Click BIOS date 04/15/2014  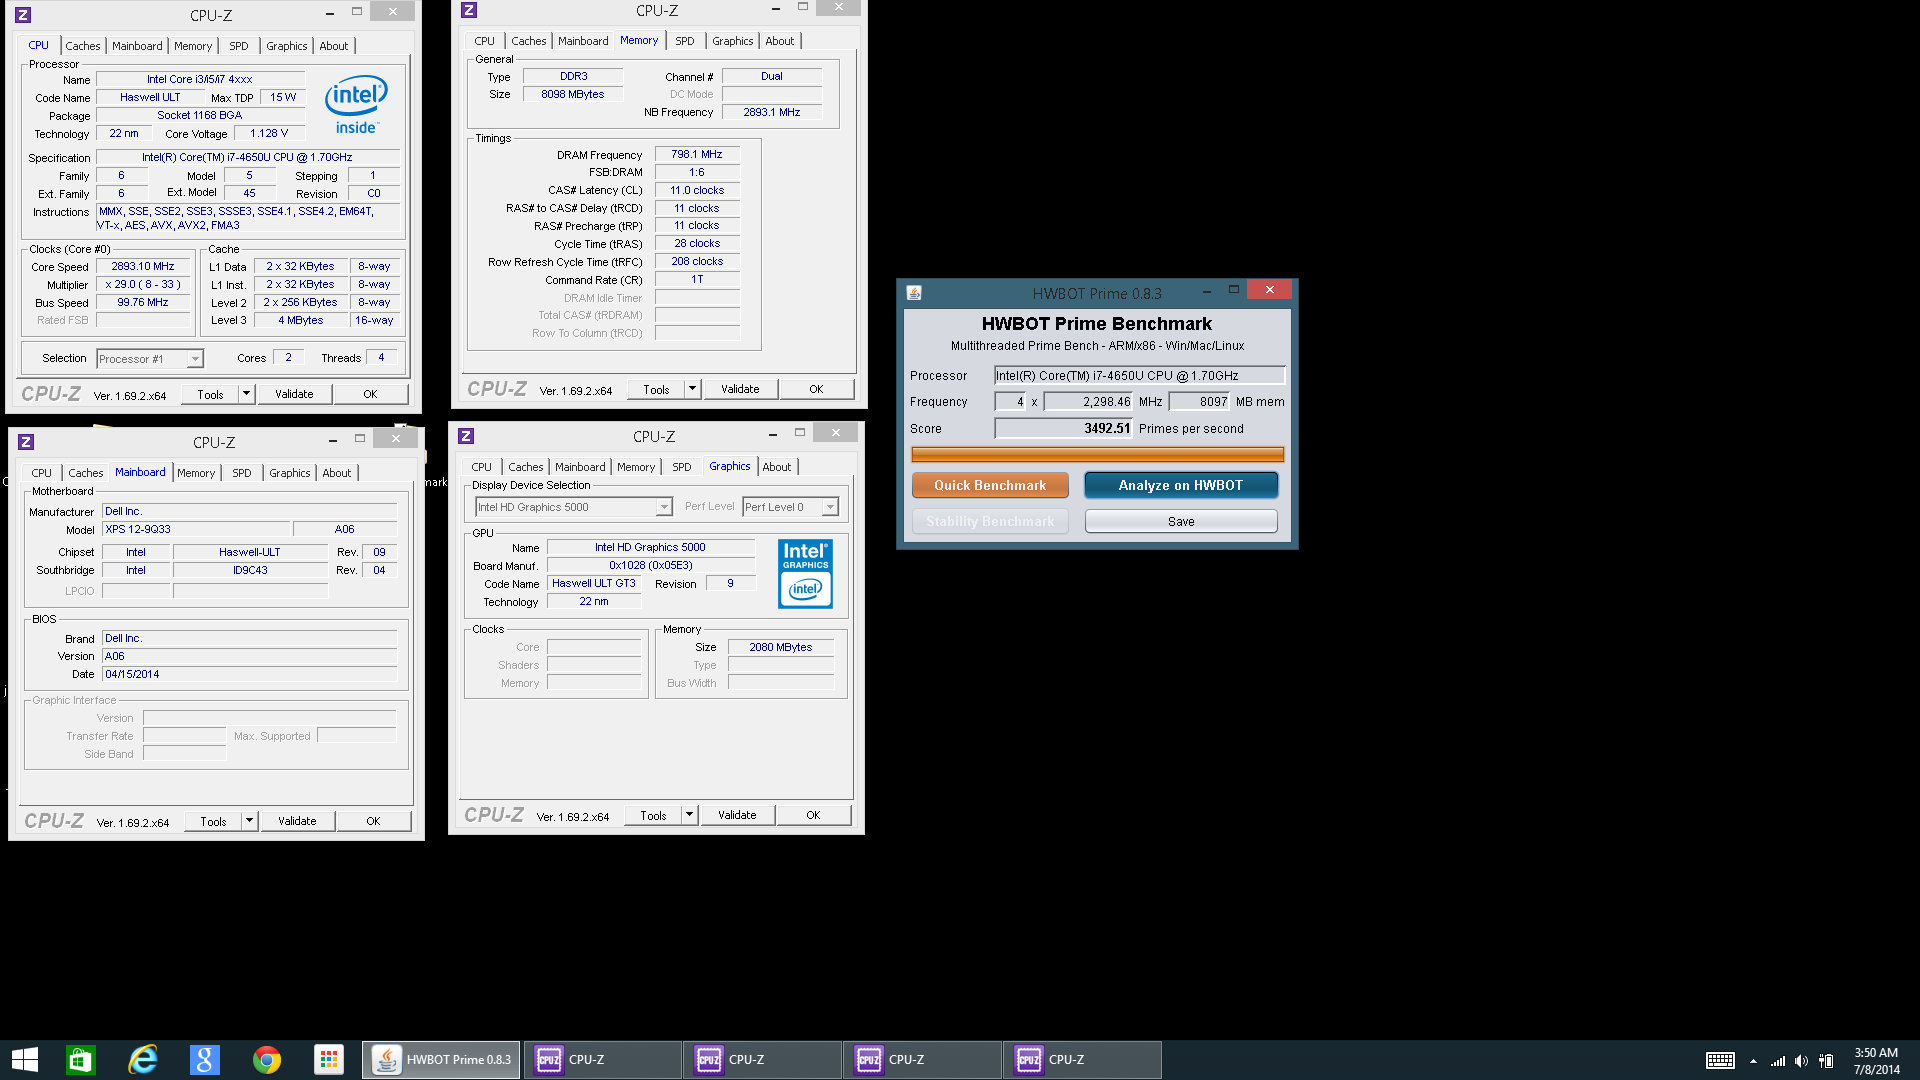(x=249, y=674)
